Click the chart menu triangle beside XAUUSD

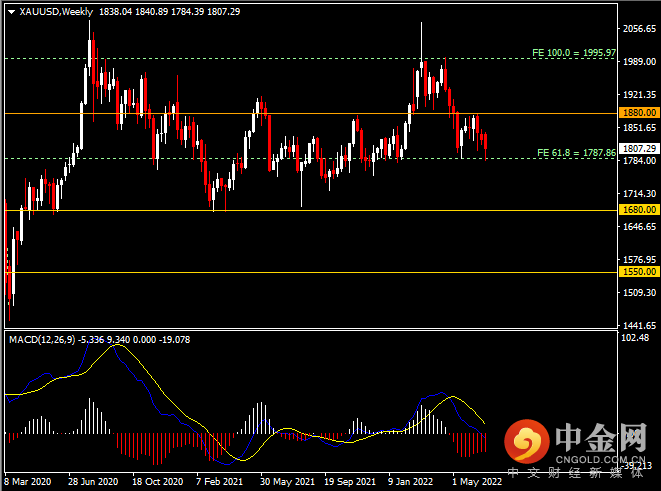coord(11,12)
